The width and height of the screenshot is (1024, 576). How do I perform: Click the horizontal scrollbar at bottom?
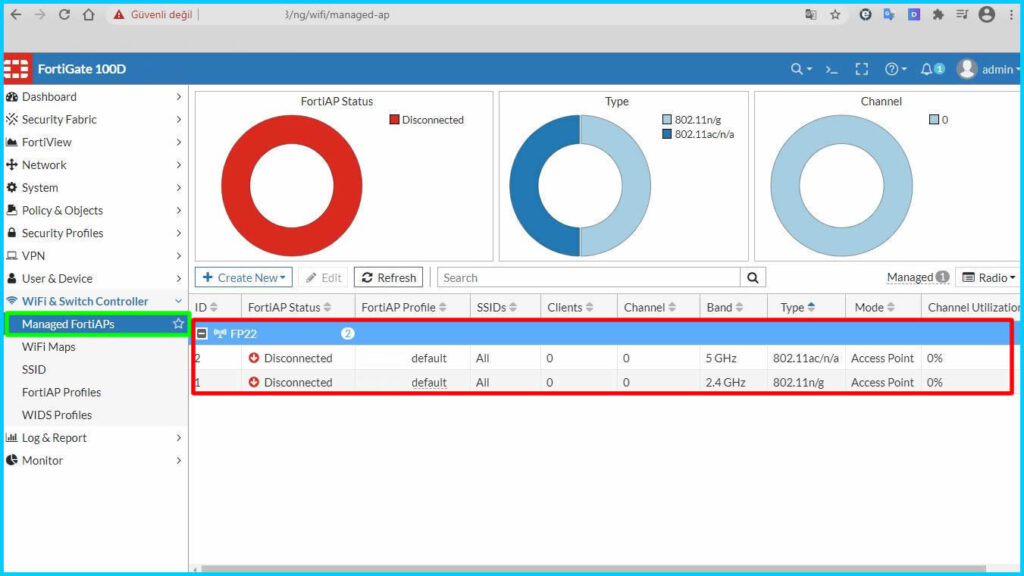593,569
